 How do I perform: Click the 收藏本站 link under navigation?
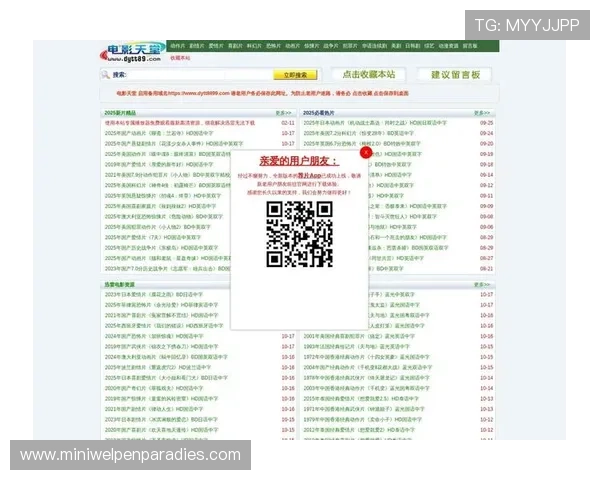(180, 58)
